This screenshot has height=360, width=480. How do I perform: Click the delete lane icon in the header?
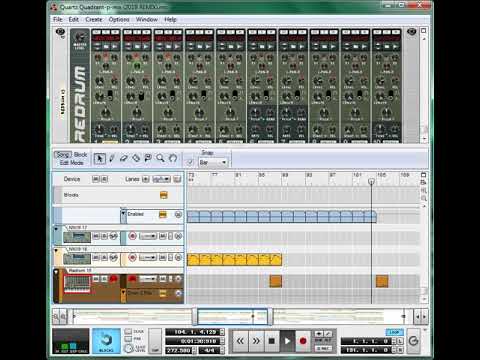point(177,179)
